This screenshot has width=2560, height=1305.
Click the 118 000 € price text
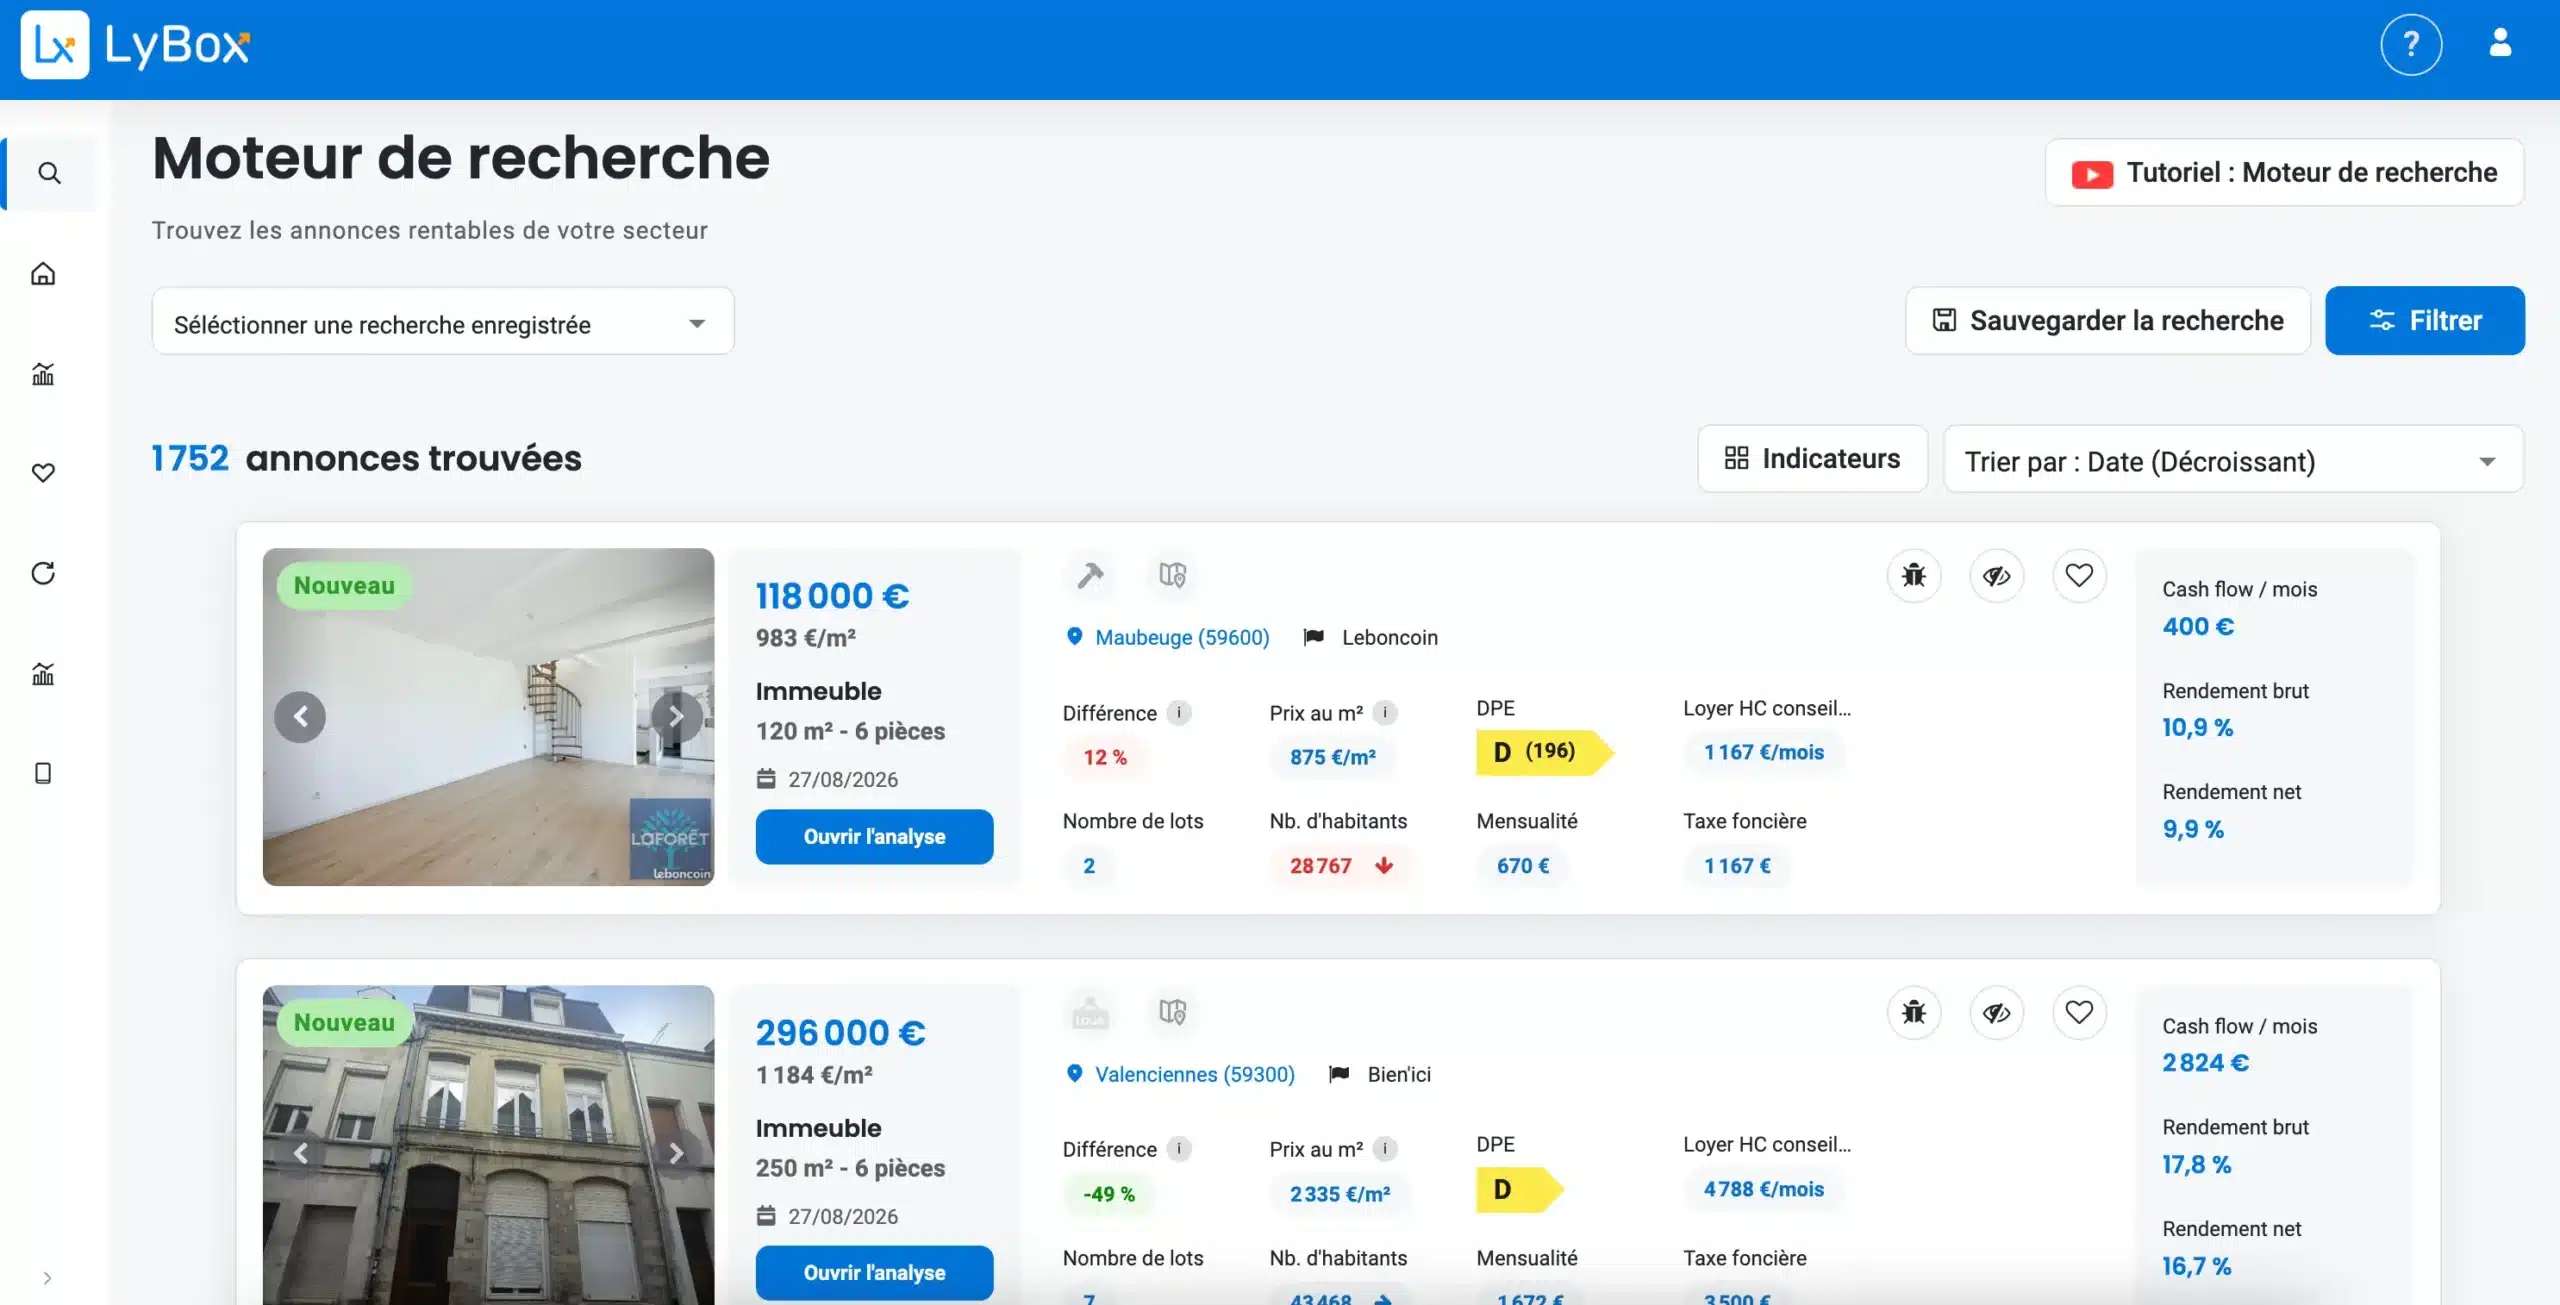pyautogui.click(x=832, y=596)
